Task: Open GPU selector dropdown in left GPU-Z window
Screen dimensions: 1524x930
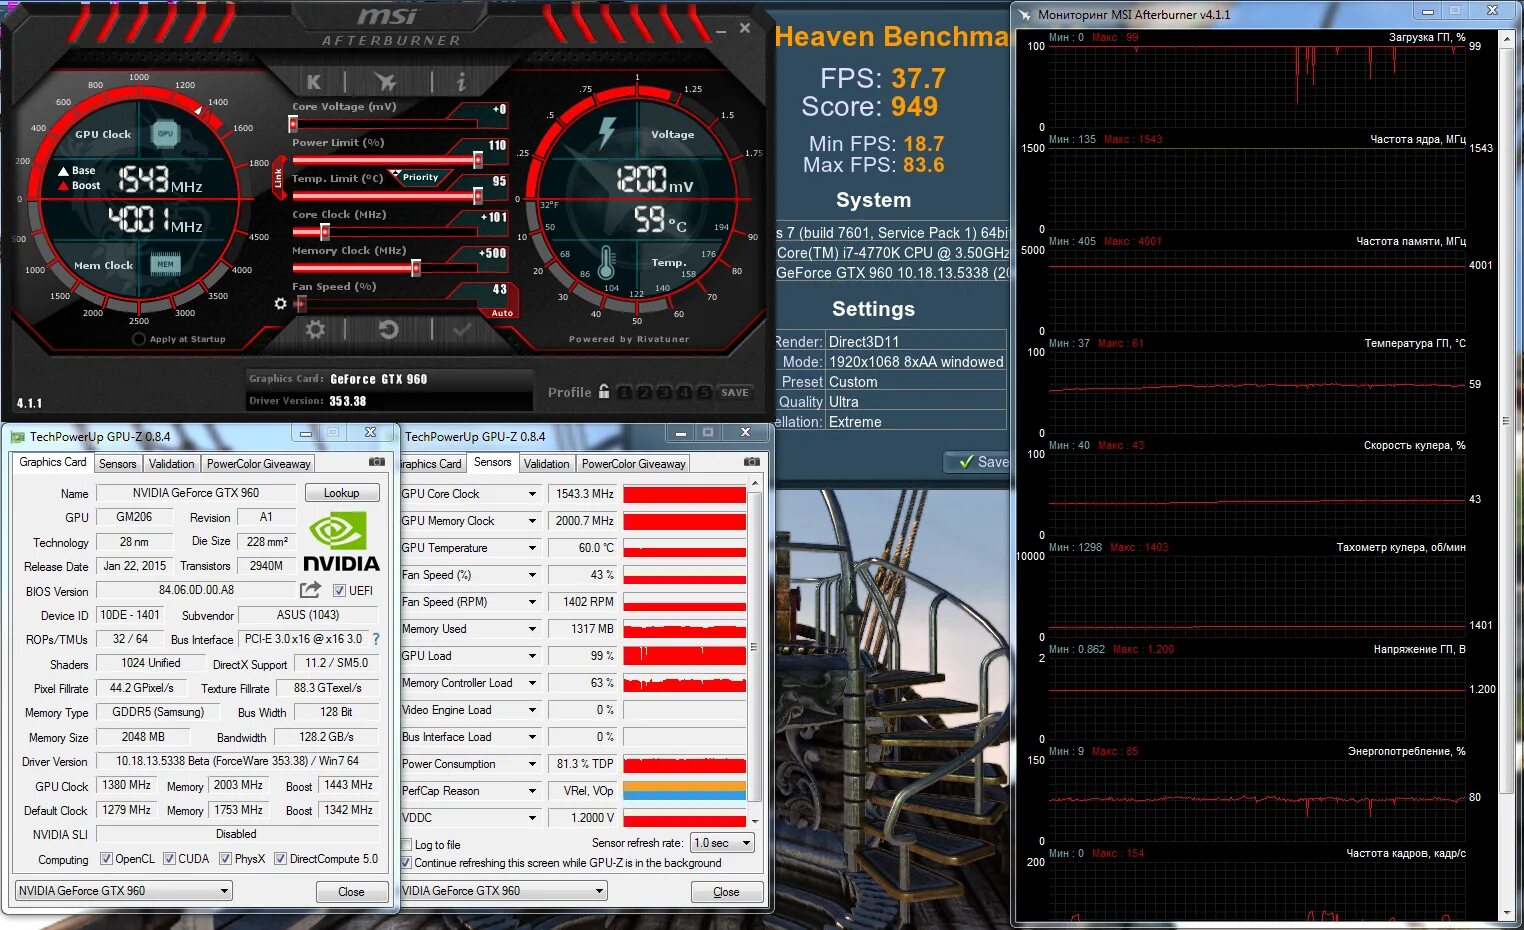Action: (x=124, y=890)
